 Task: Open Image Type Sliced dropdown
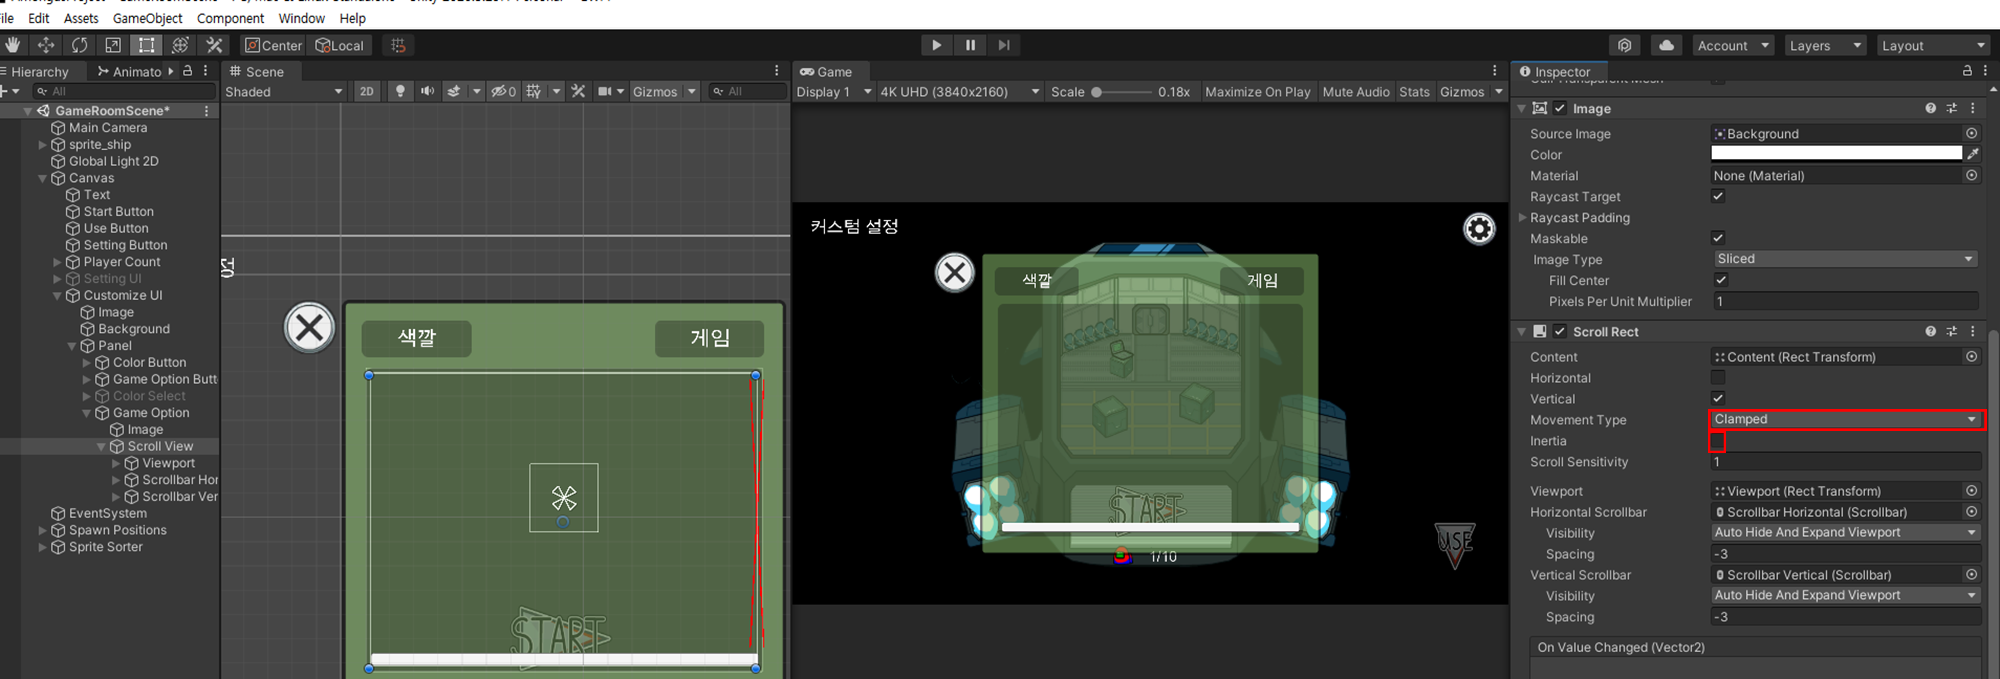tap(1846, 259)
